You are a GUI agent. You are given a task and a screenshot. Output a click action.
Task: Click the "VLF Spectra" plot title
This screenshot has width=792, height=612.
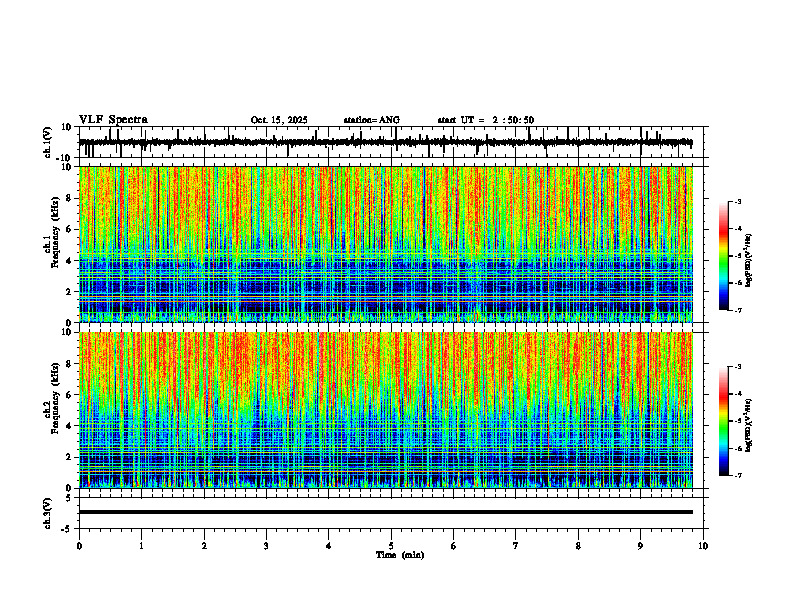tap(113, 120)
